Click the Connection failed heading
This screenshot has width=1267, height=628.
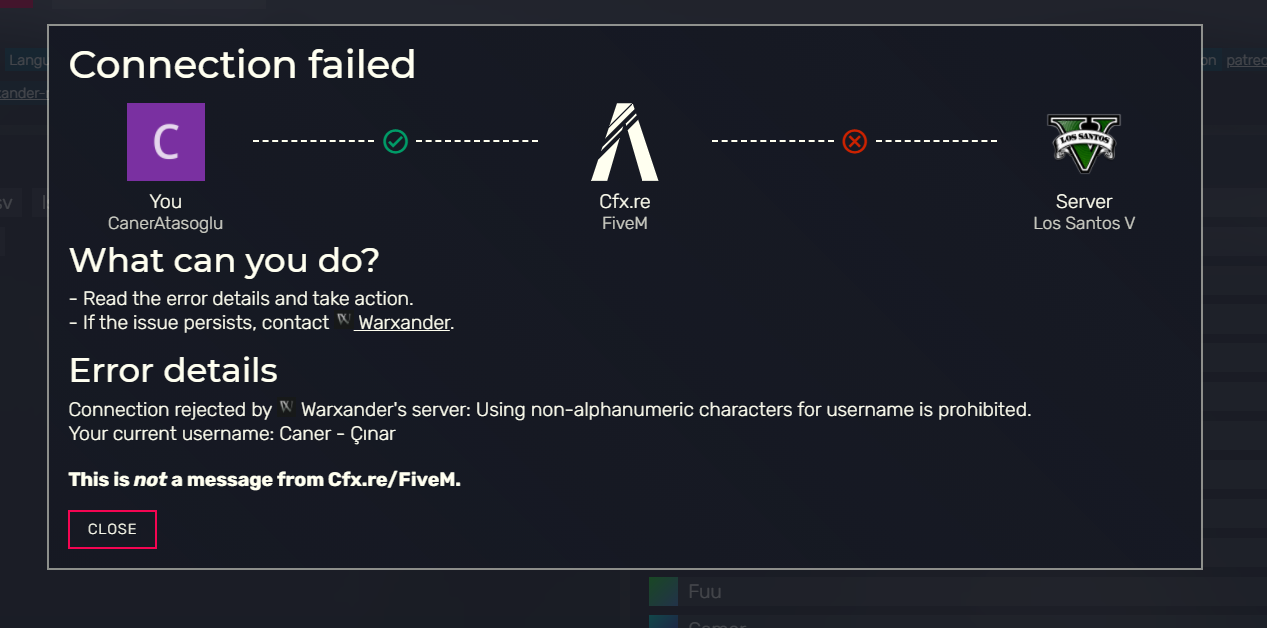click(x=242, y=65)
